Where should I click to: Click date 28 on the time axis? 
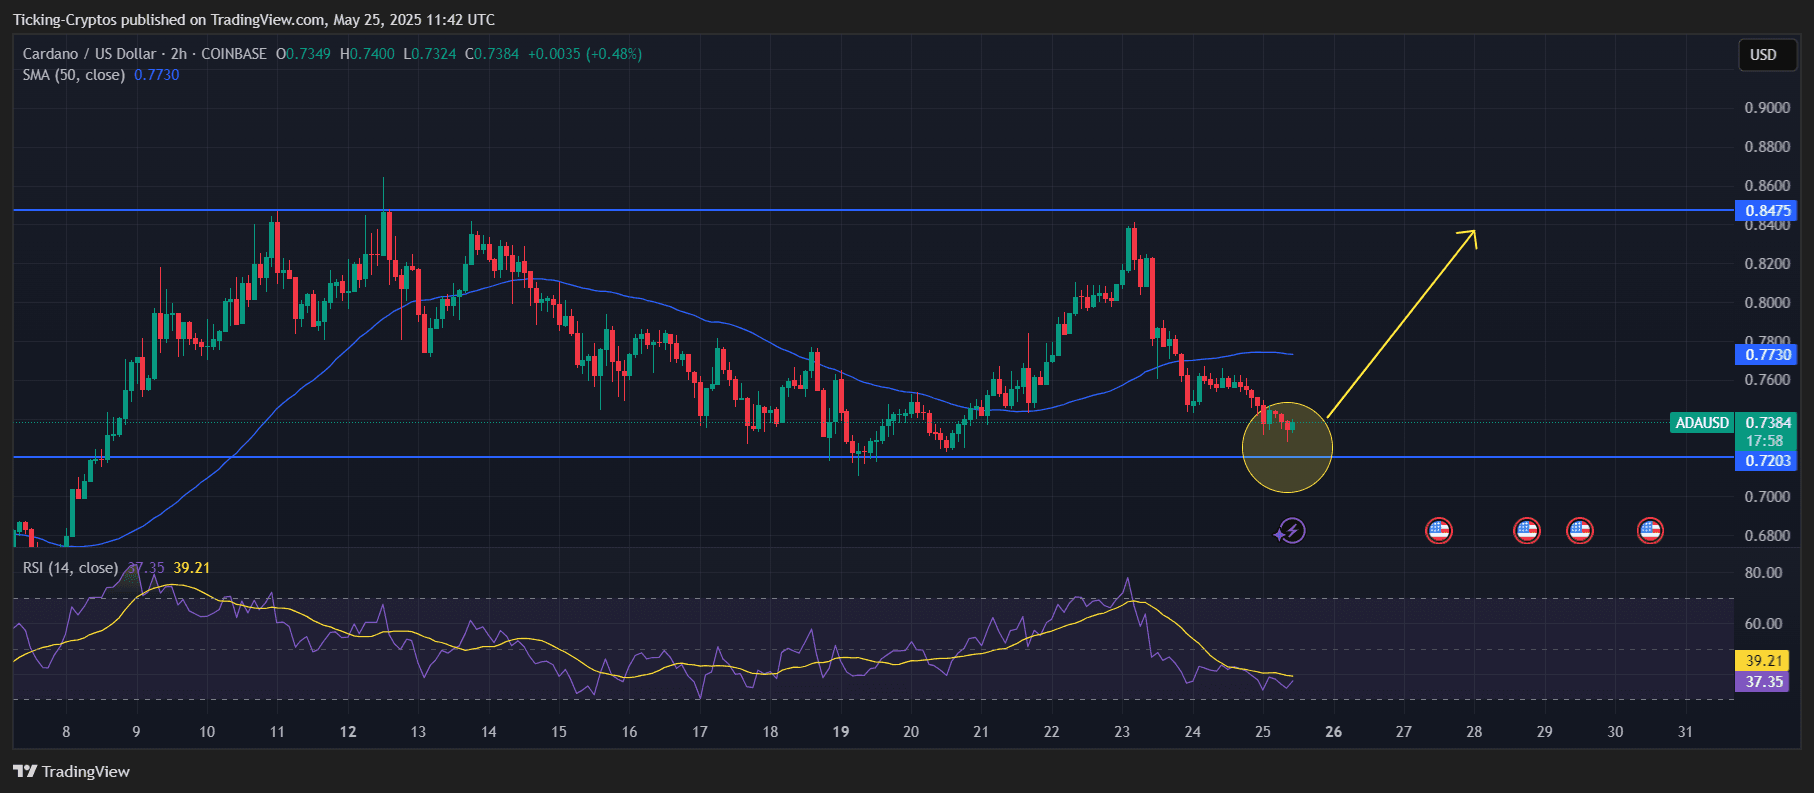tap(1474, 732)
